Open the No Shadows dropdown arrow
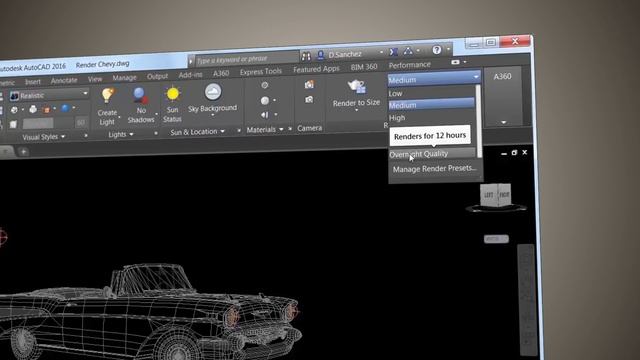 coord(156,115)
